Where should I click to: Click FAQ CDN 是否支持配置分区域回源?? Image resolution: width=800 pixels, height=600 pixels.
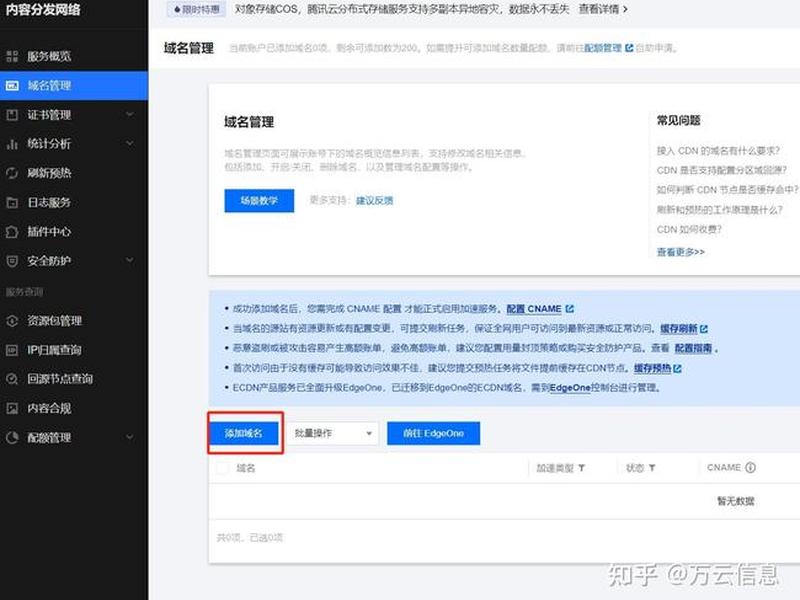tap(721, 170)
